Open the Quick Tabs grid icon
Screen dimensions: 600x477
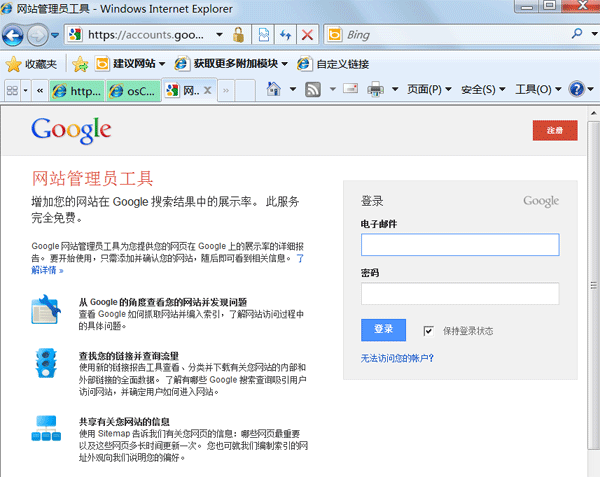click(13, 90)
